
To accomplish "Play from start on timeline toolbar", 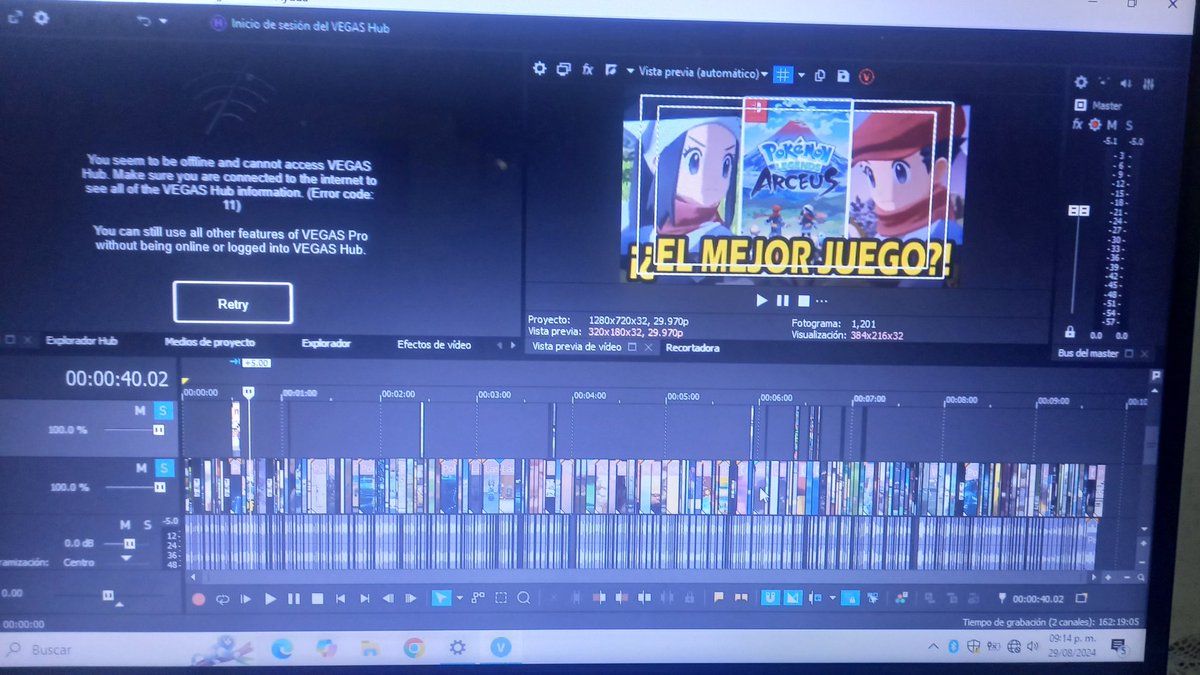I will (246, 599).
